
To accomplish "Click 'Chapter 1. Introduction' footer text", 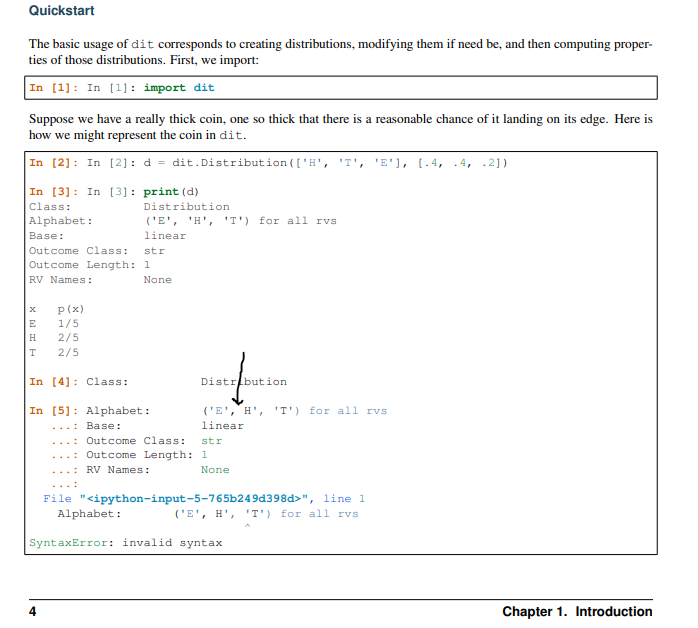I will coord(577,611).
